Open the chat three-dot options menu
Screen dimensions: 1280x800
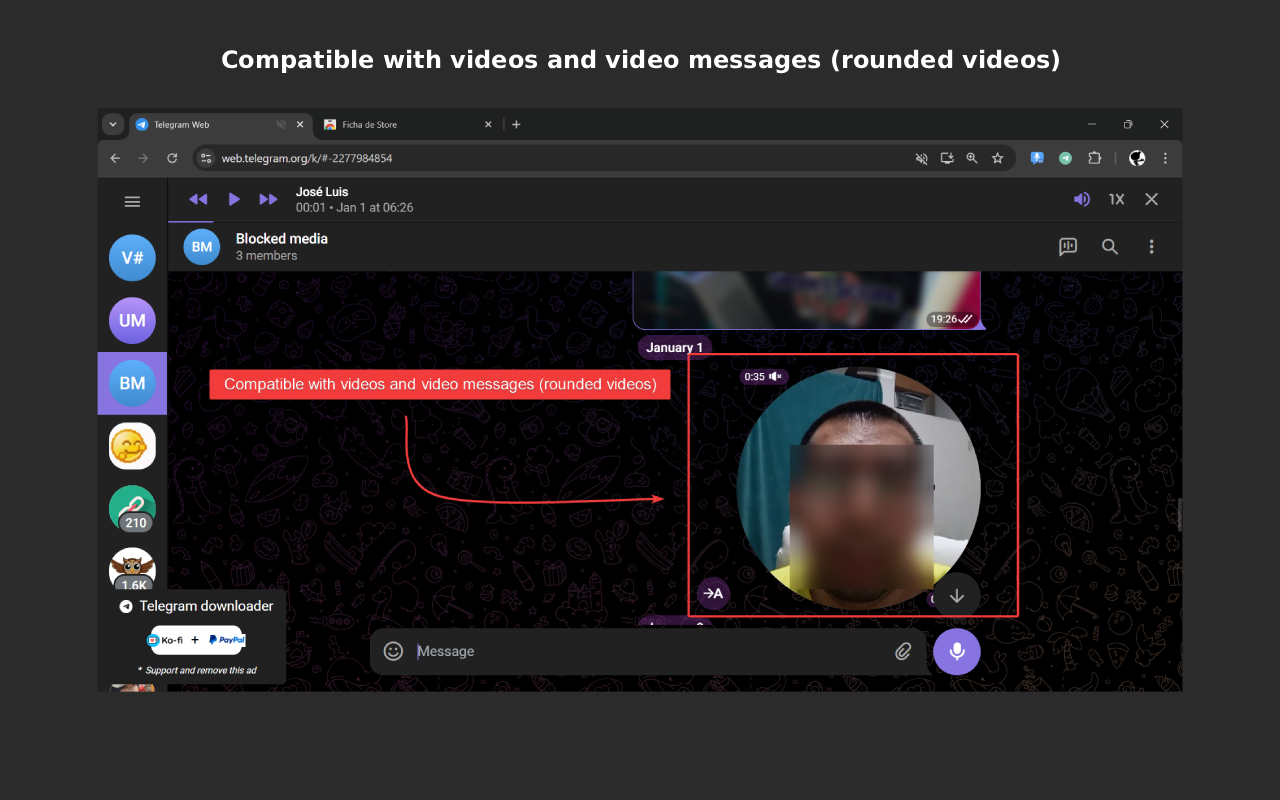1151,246
